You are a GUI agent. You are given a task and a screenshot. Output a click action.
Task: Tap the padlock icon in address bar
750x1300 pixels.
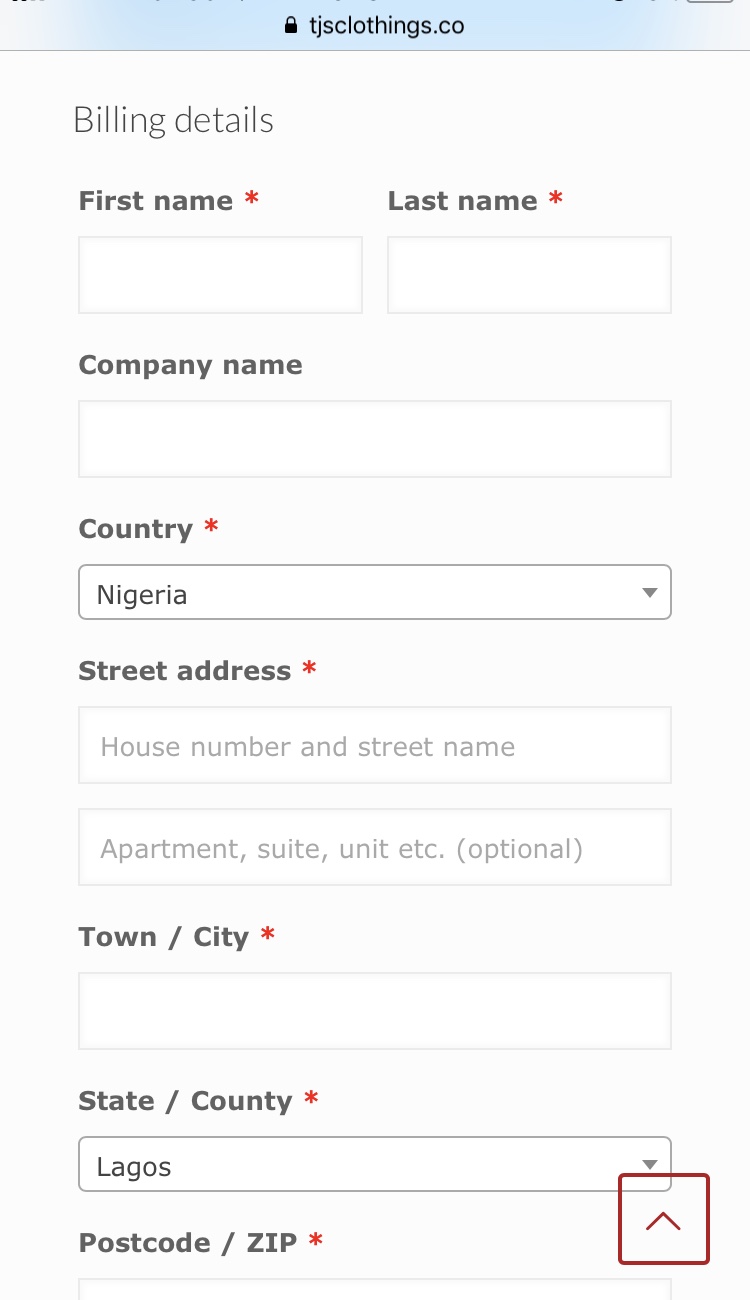click(x=292, y=26)
